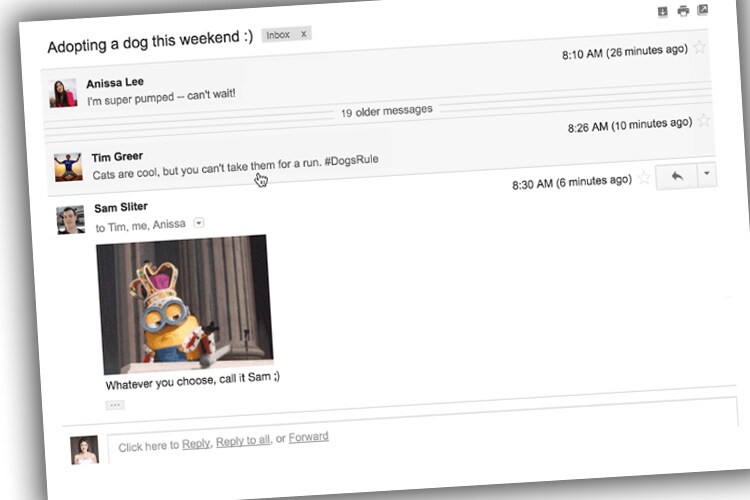This screenshot has width=750, height=500.
Task: Click Tim Greer's avatar
Action: (68, 166)
